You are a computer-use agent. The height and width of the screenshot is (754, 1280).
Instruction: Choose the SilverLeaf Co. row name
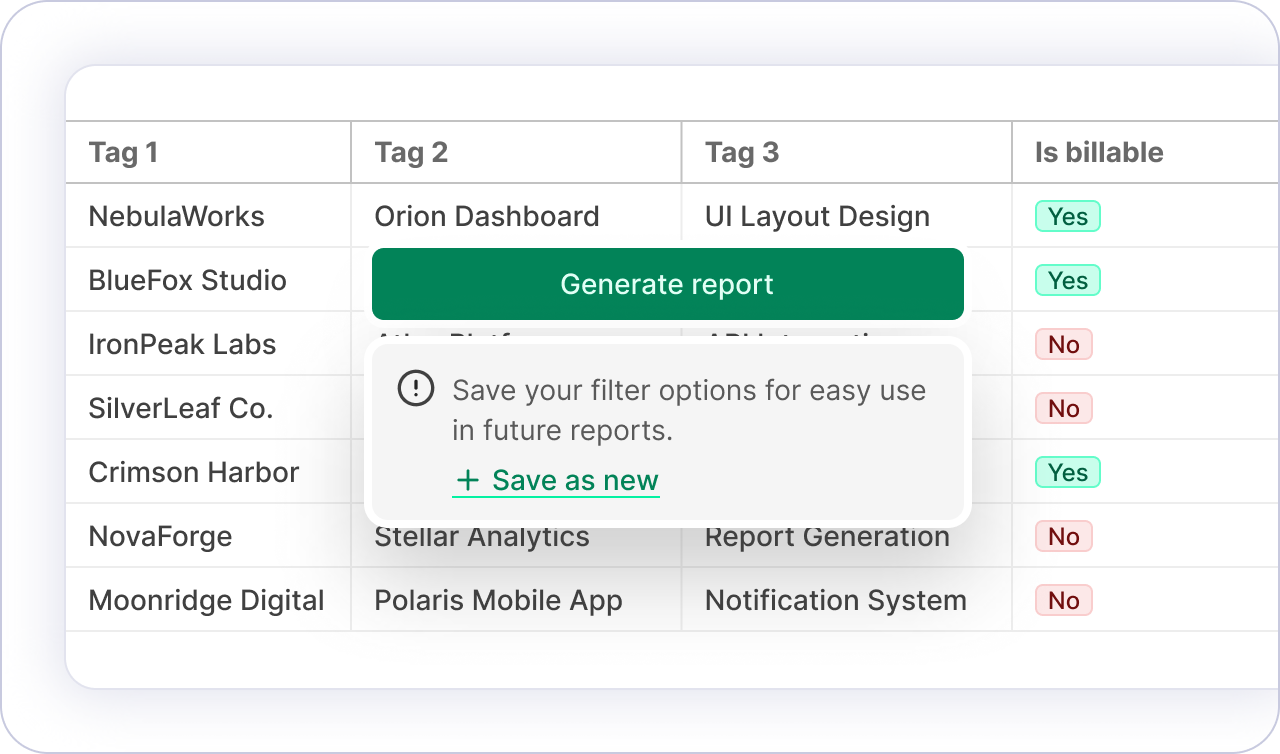coord(180,408)
